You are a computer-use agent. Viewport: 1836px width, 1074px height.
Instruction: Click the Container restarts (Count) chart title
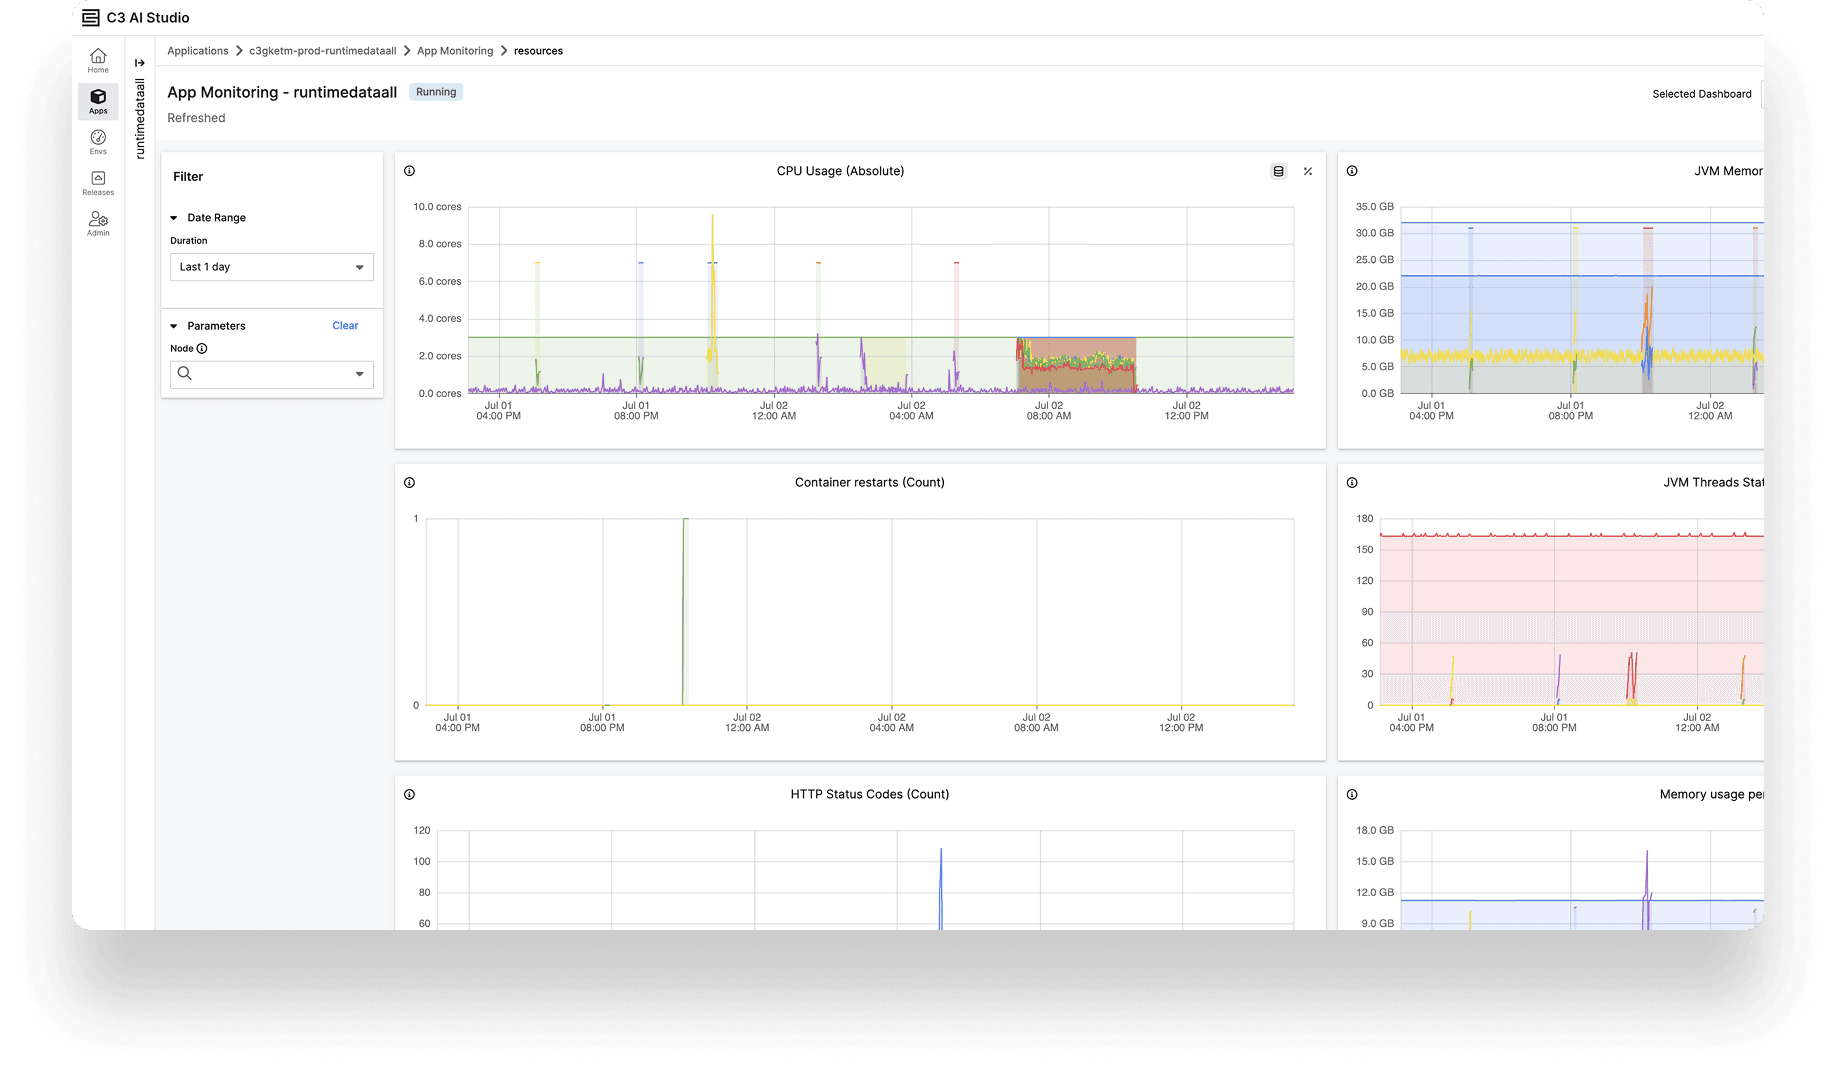pyautogui.click(x=869, y=483)
